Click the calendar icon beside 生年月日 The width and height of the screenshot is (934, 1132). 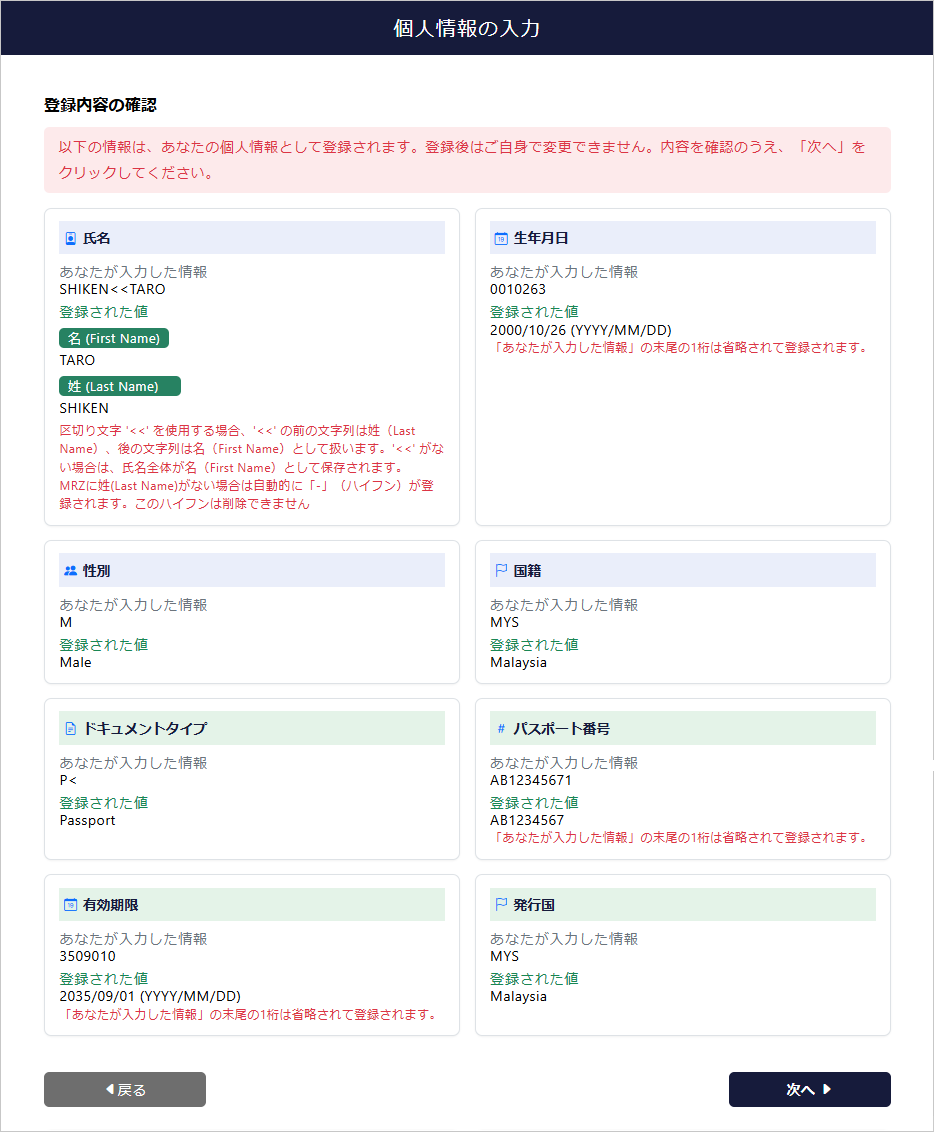(x=499, y=237)
